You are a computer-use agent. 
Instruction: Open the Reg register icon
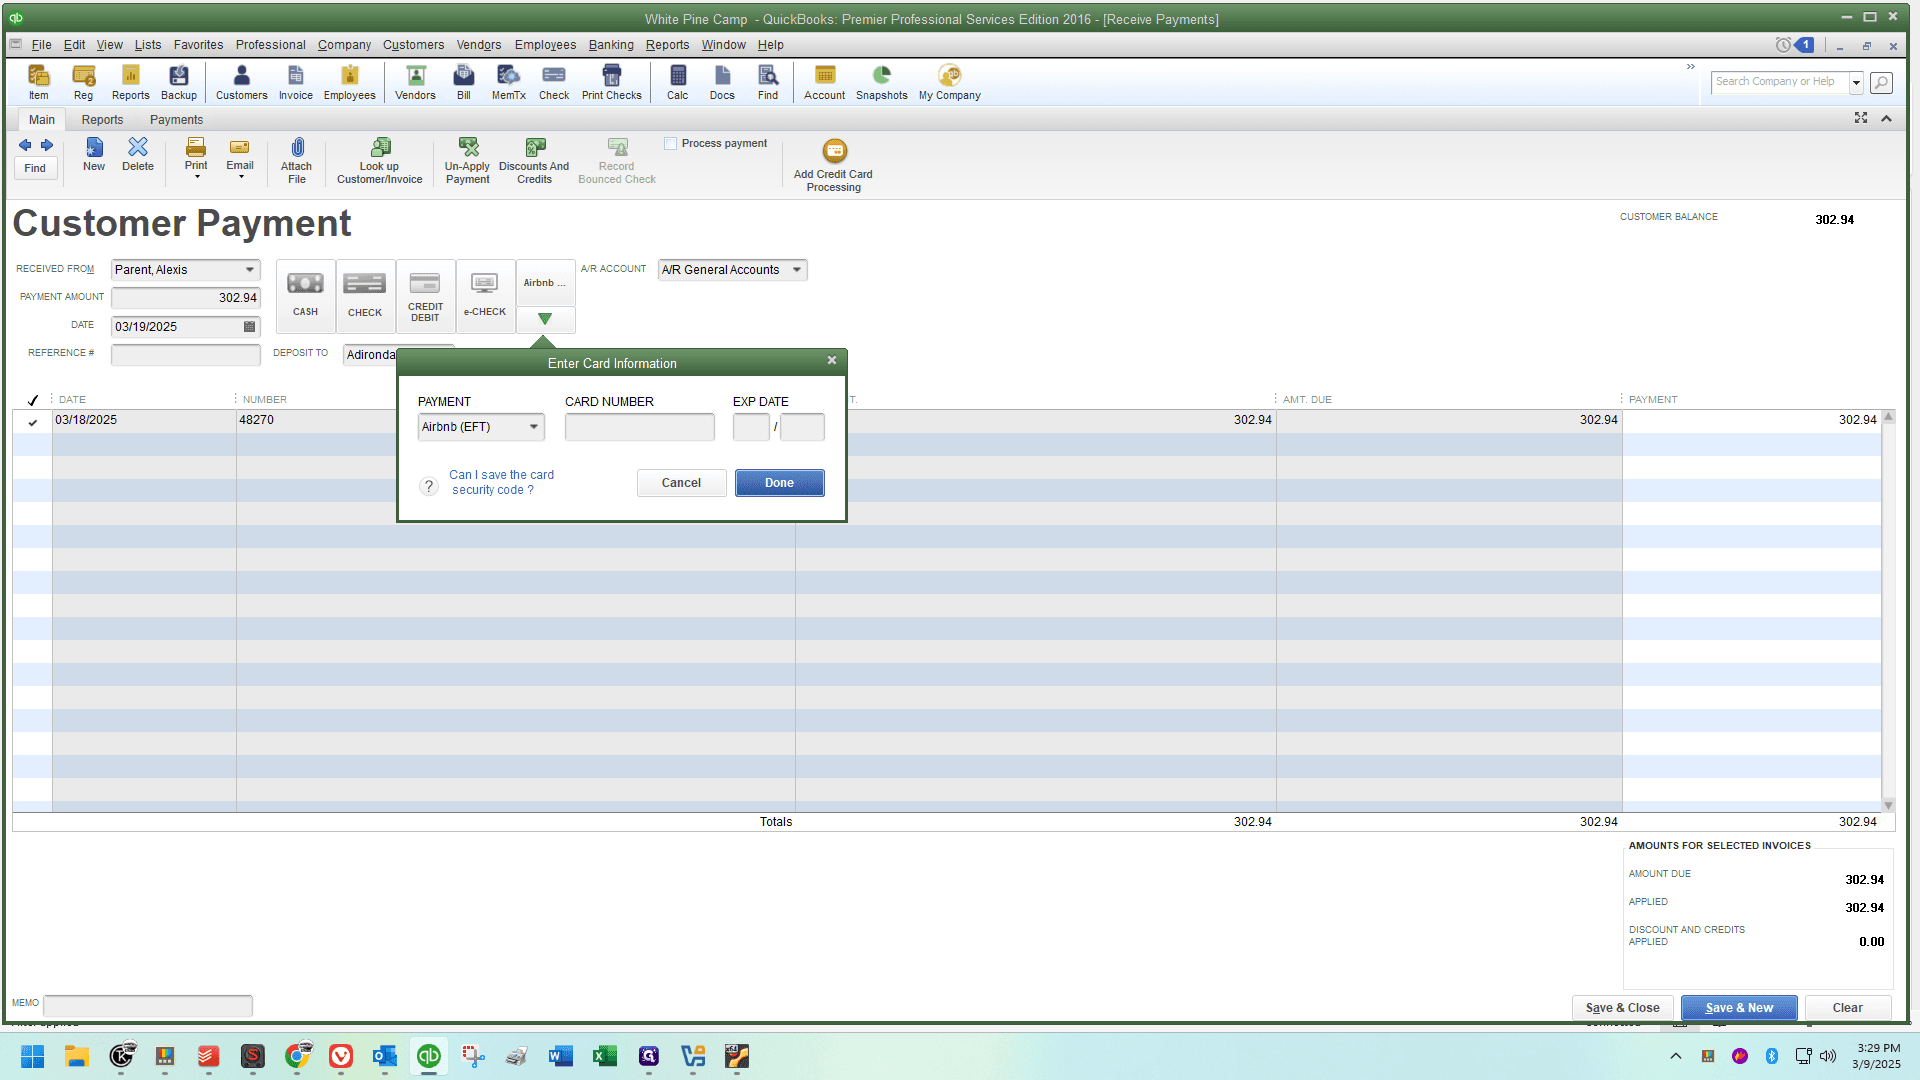point(83,82)
